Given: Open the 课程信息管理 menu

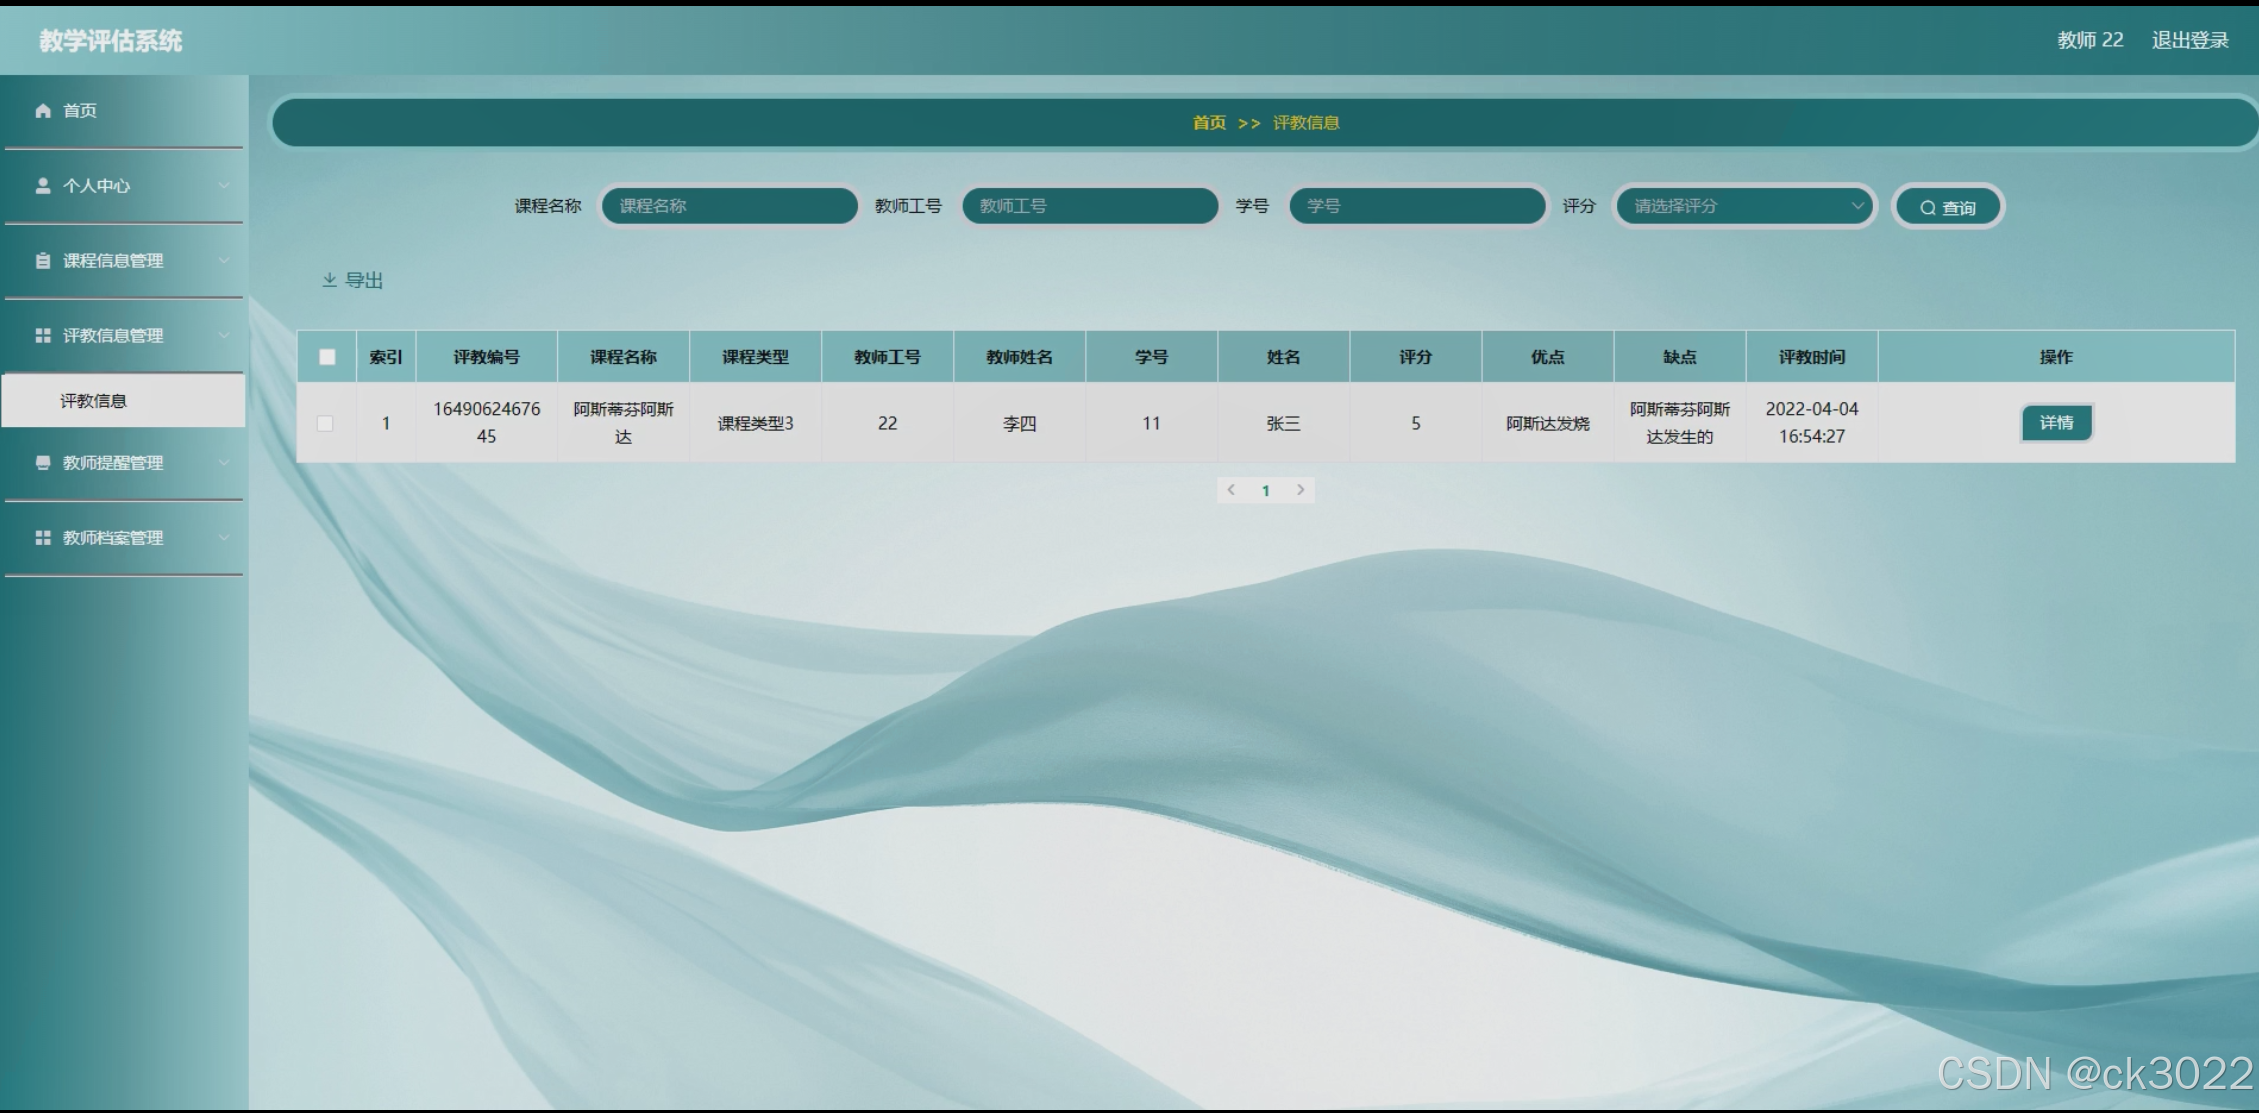Looking at the screenshot, I should click(113, 261).
